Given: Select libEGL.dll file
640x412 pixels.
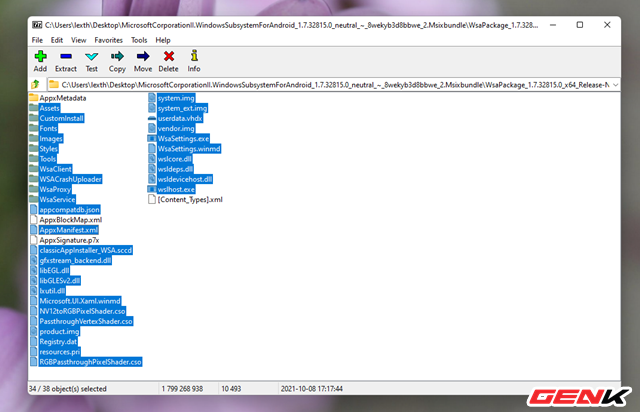Looking at the screenshot, I should click(50, 271).
